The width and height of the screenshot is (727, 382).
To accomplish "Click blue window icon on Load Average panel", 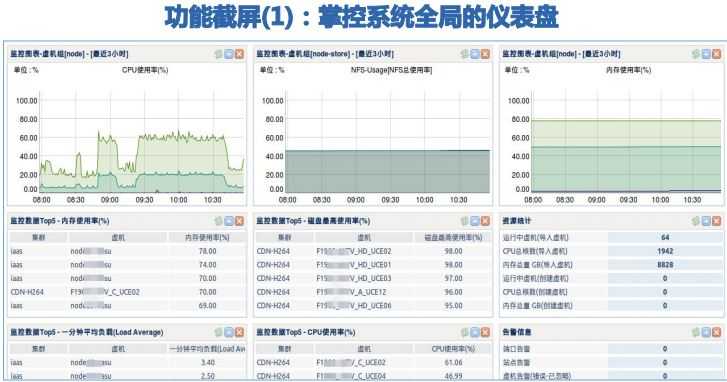I will coord(229,332).
